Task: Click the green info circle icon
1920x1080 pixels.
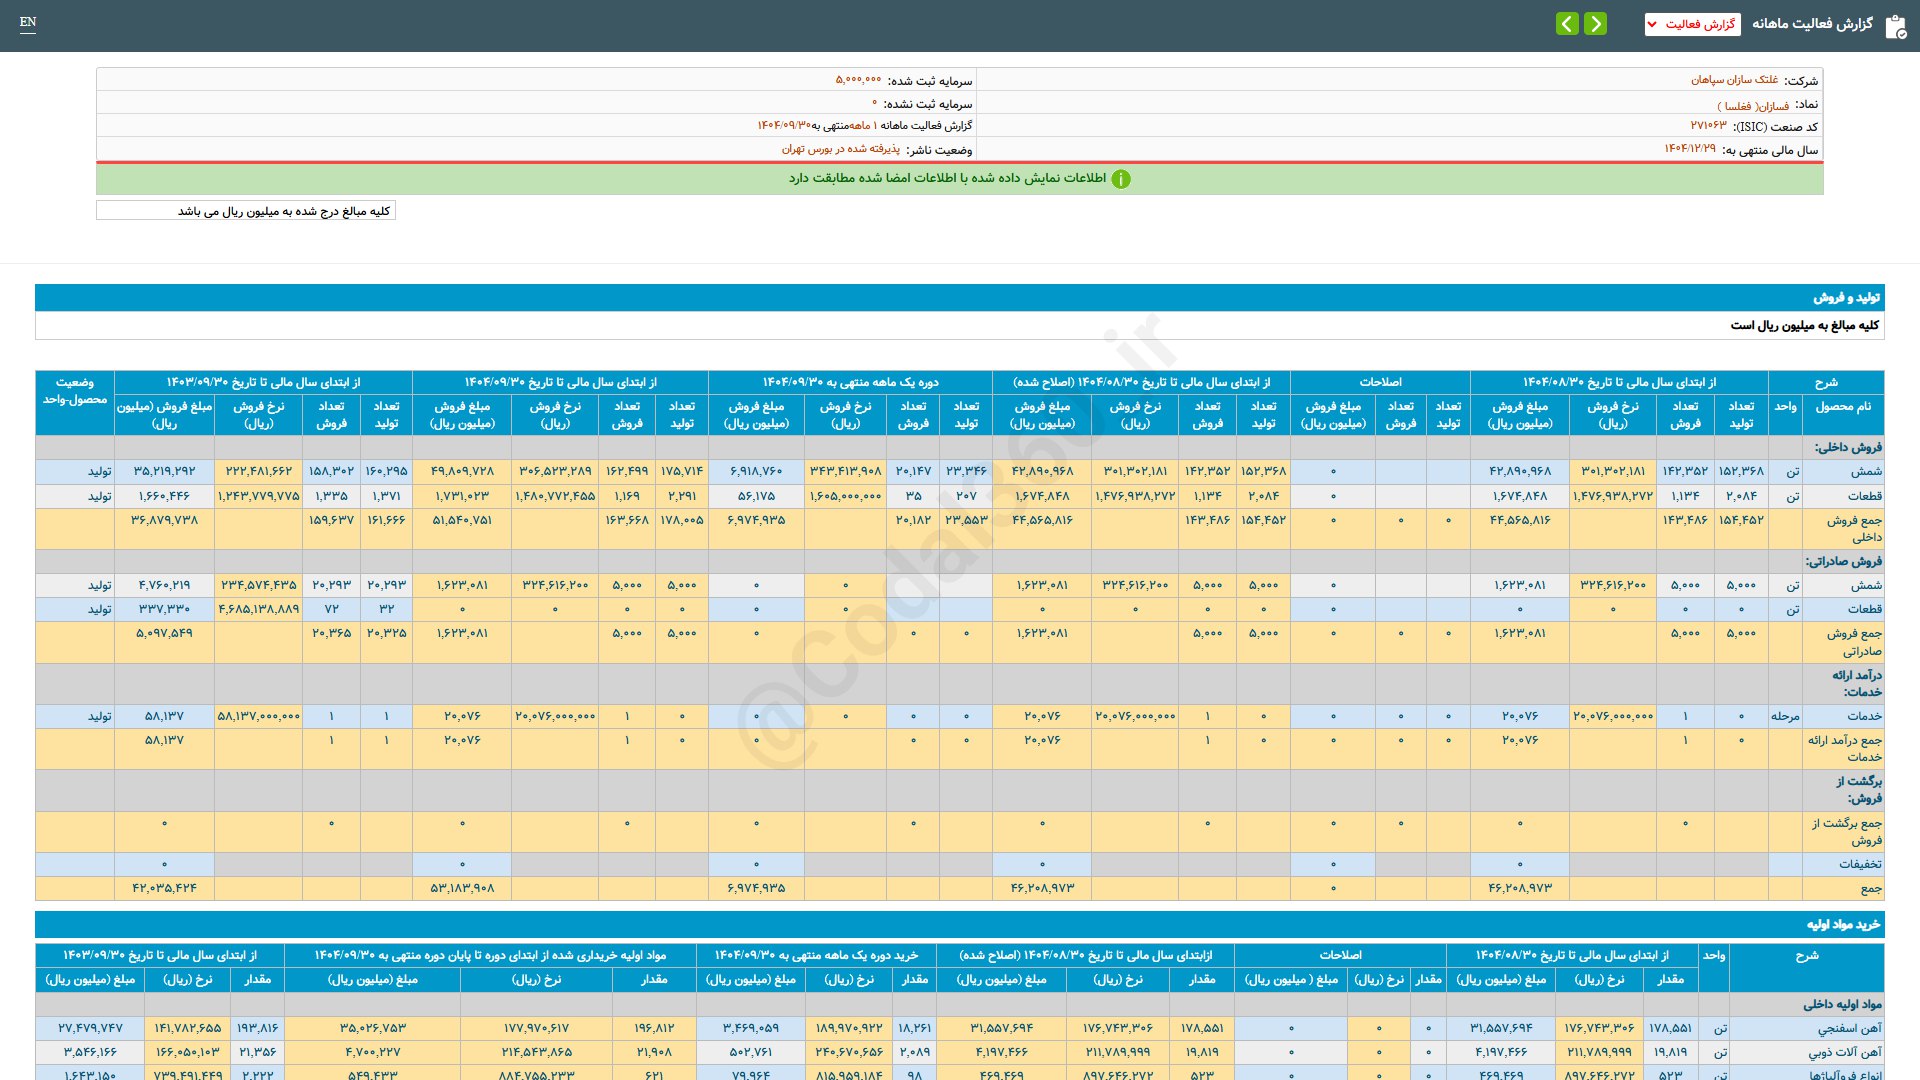Action: 1121,179
